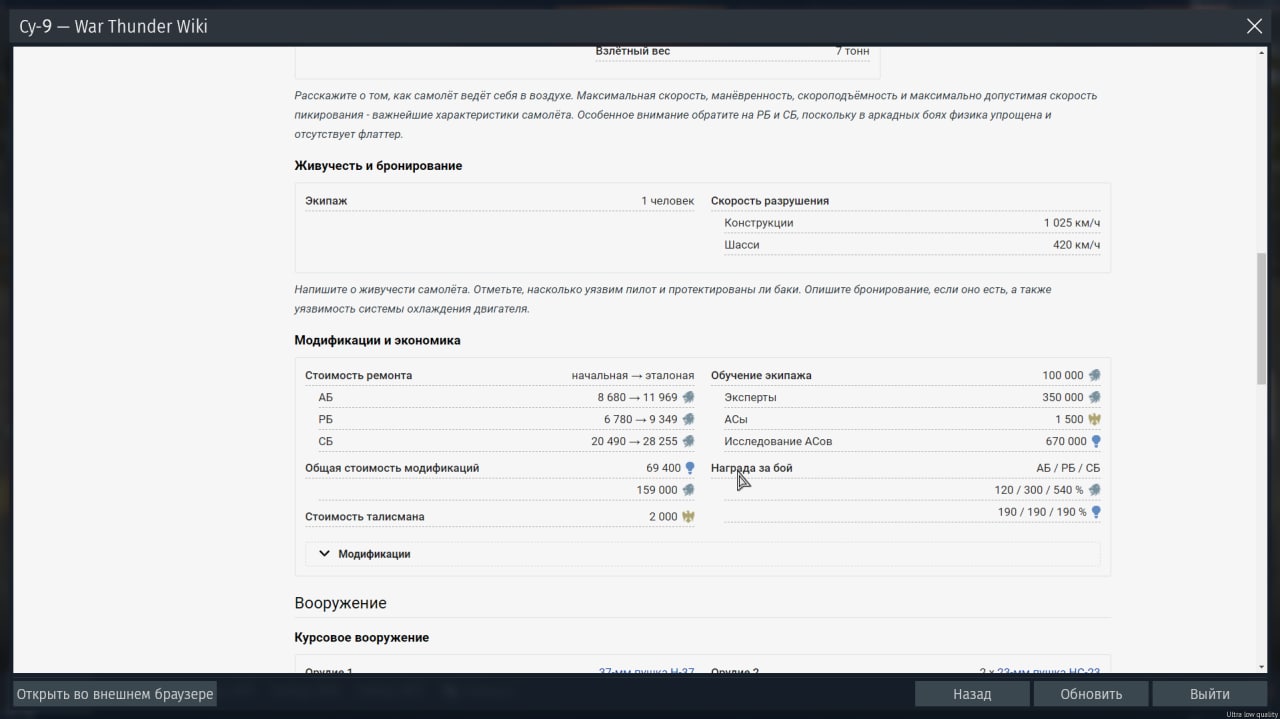The image size is (1280, 719).
Task: Click the vertical scrollbar thumb
Action: tap(1262, 318)
